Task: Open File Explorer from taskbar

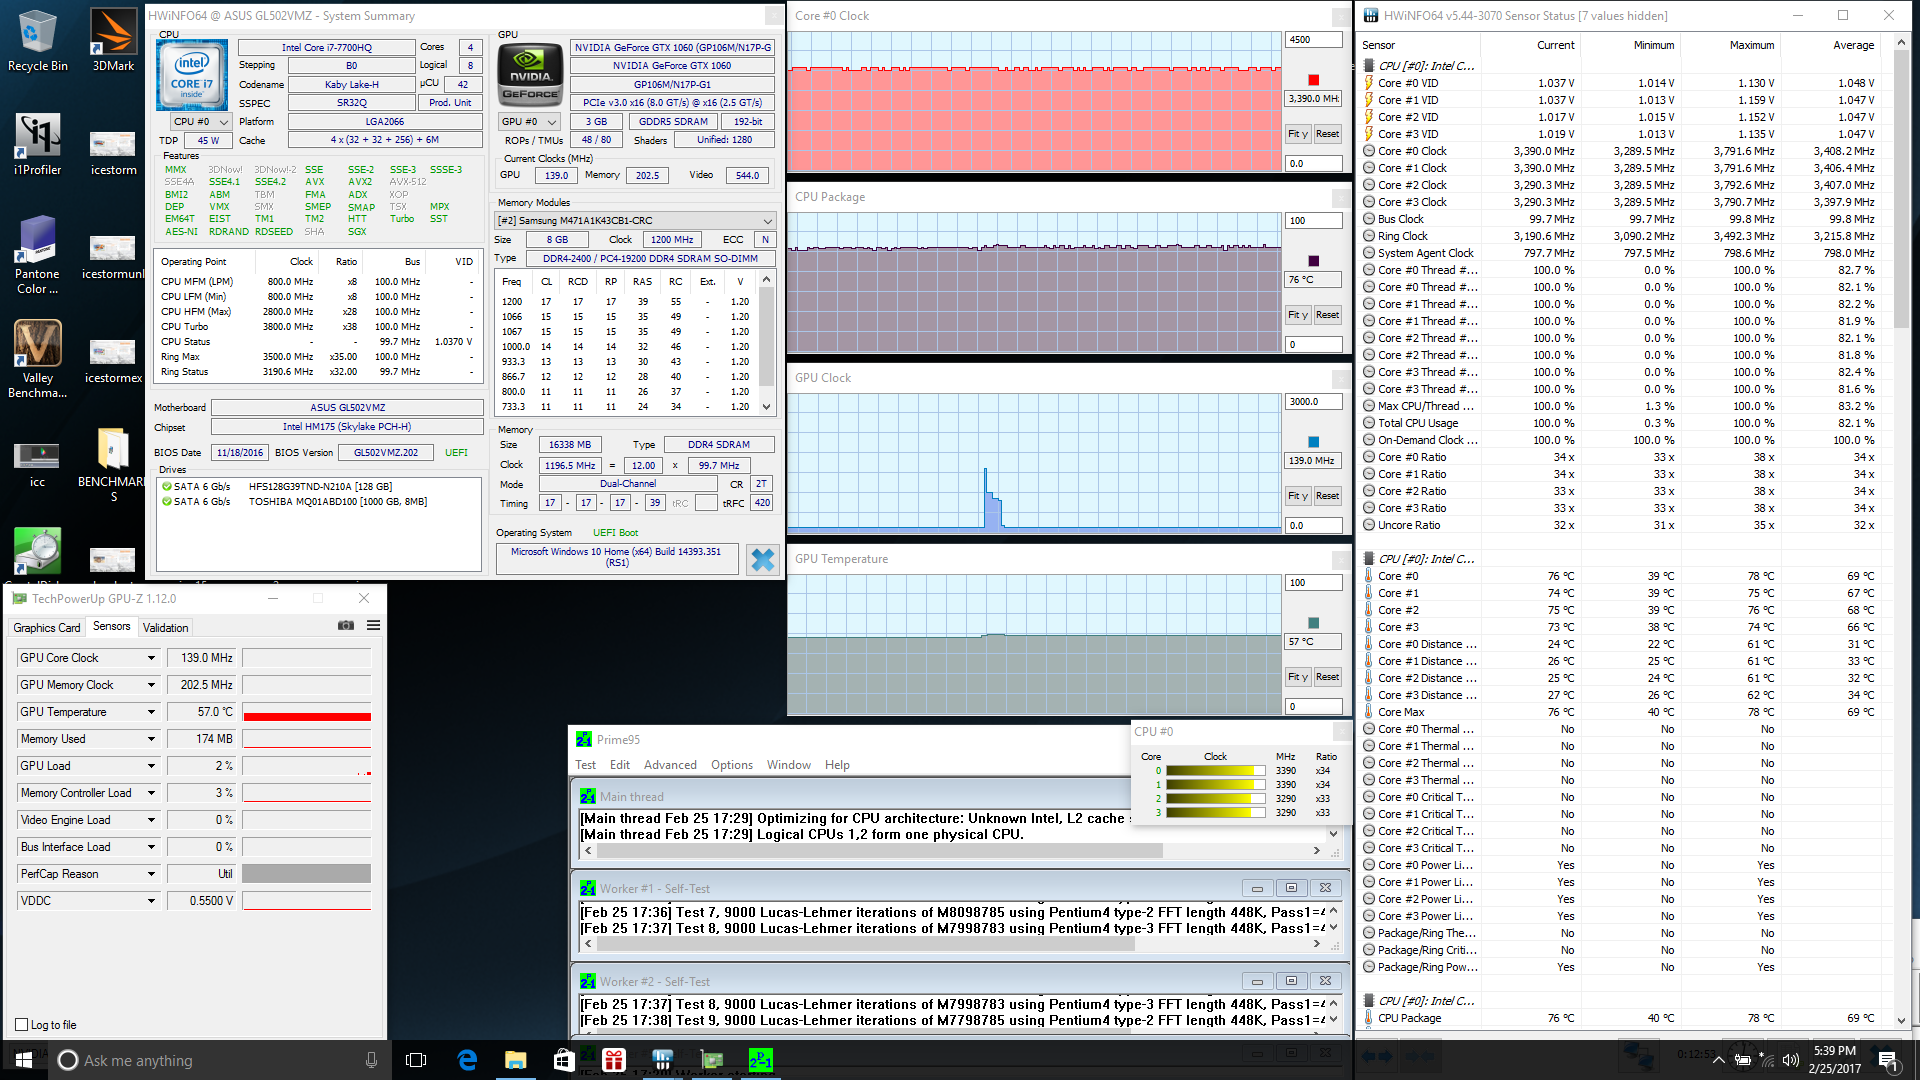Action: pyautogui.click(x=515, y=1060)
